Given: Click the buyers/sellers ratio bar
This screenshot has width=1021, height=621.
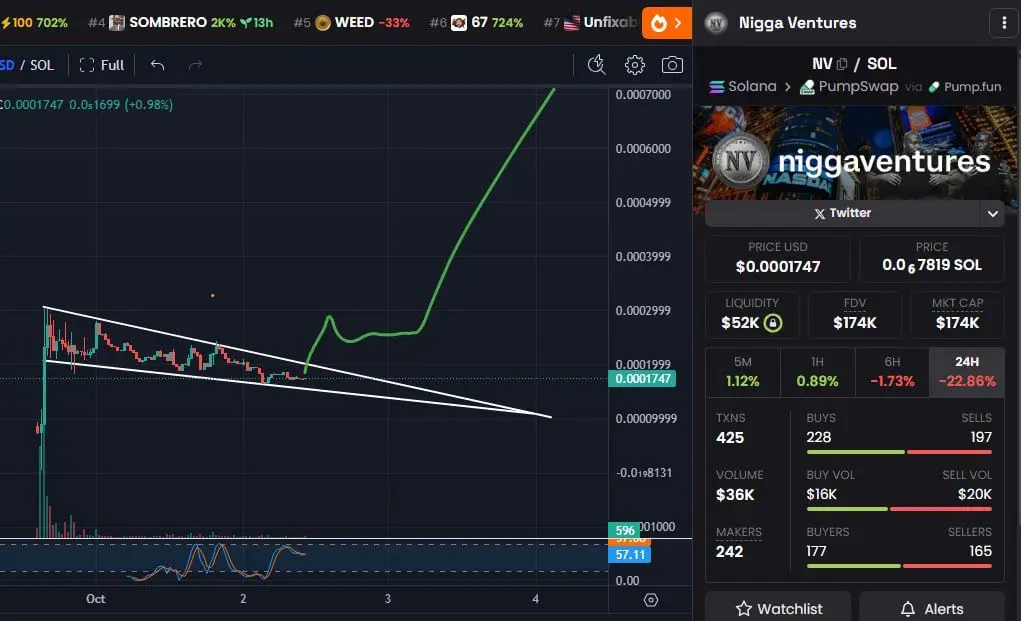Looking at the screenshot, I should [x=899, y=566].
